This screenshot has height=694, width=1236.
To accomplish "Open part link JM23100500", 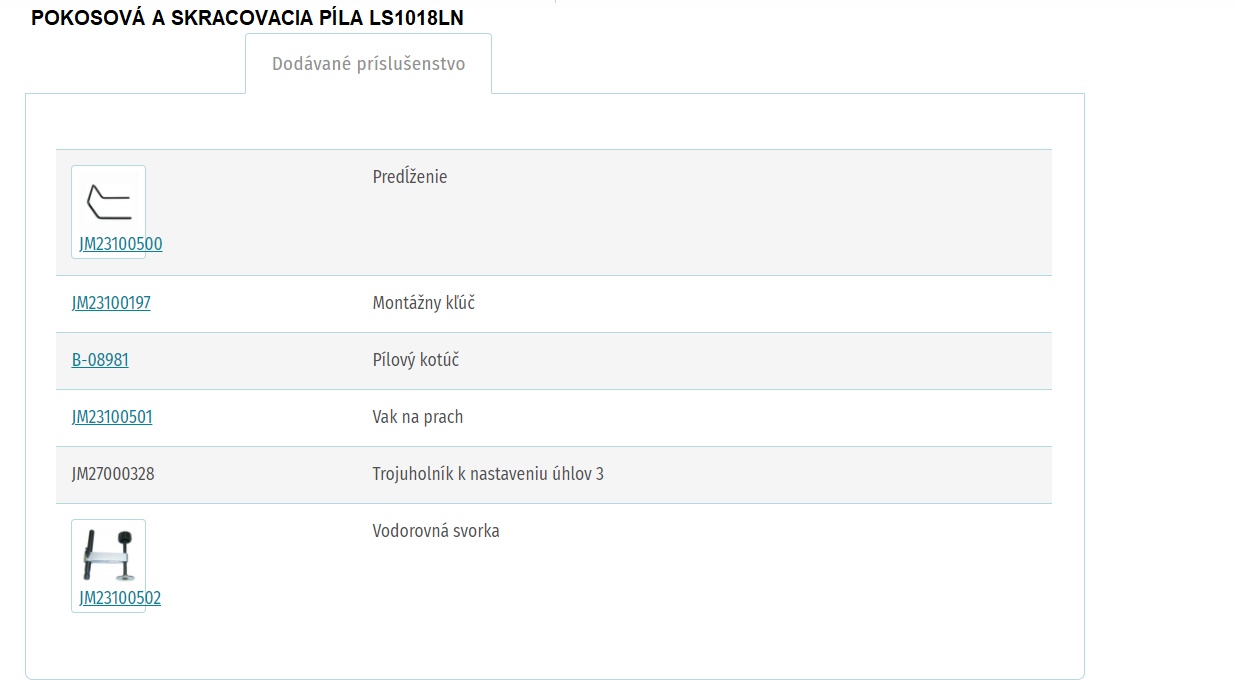I will 121,244.
